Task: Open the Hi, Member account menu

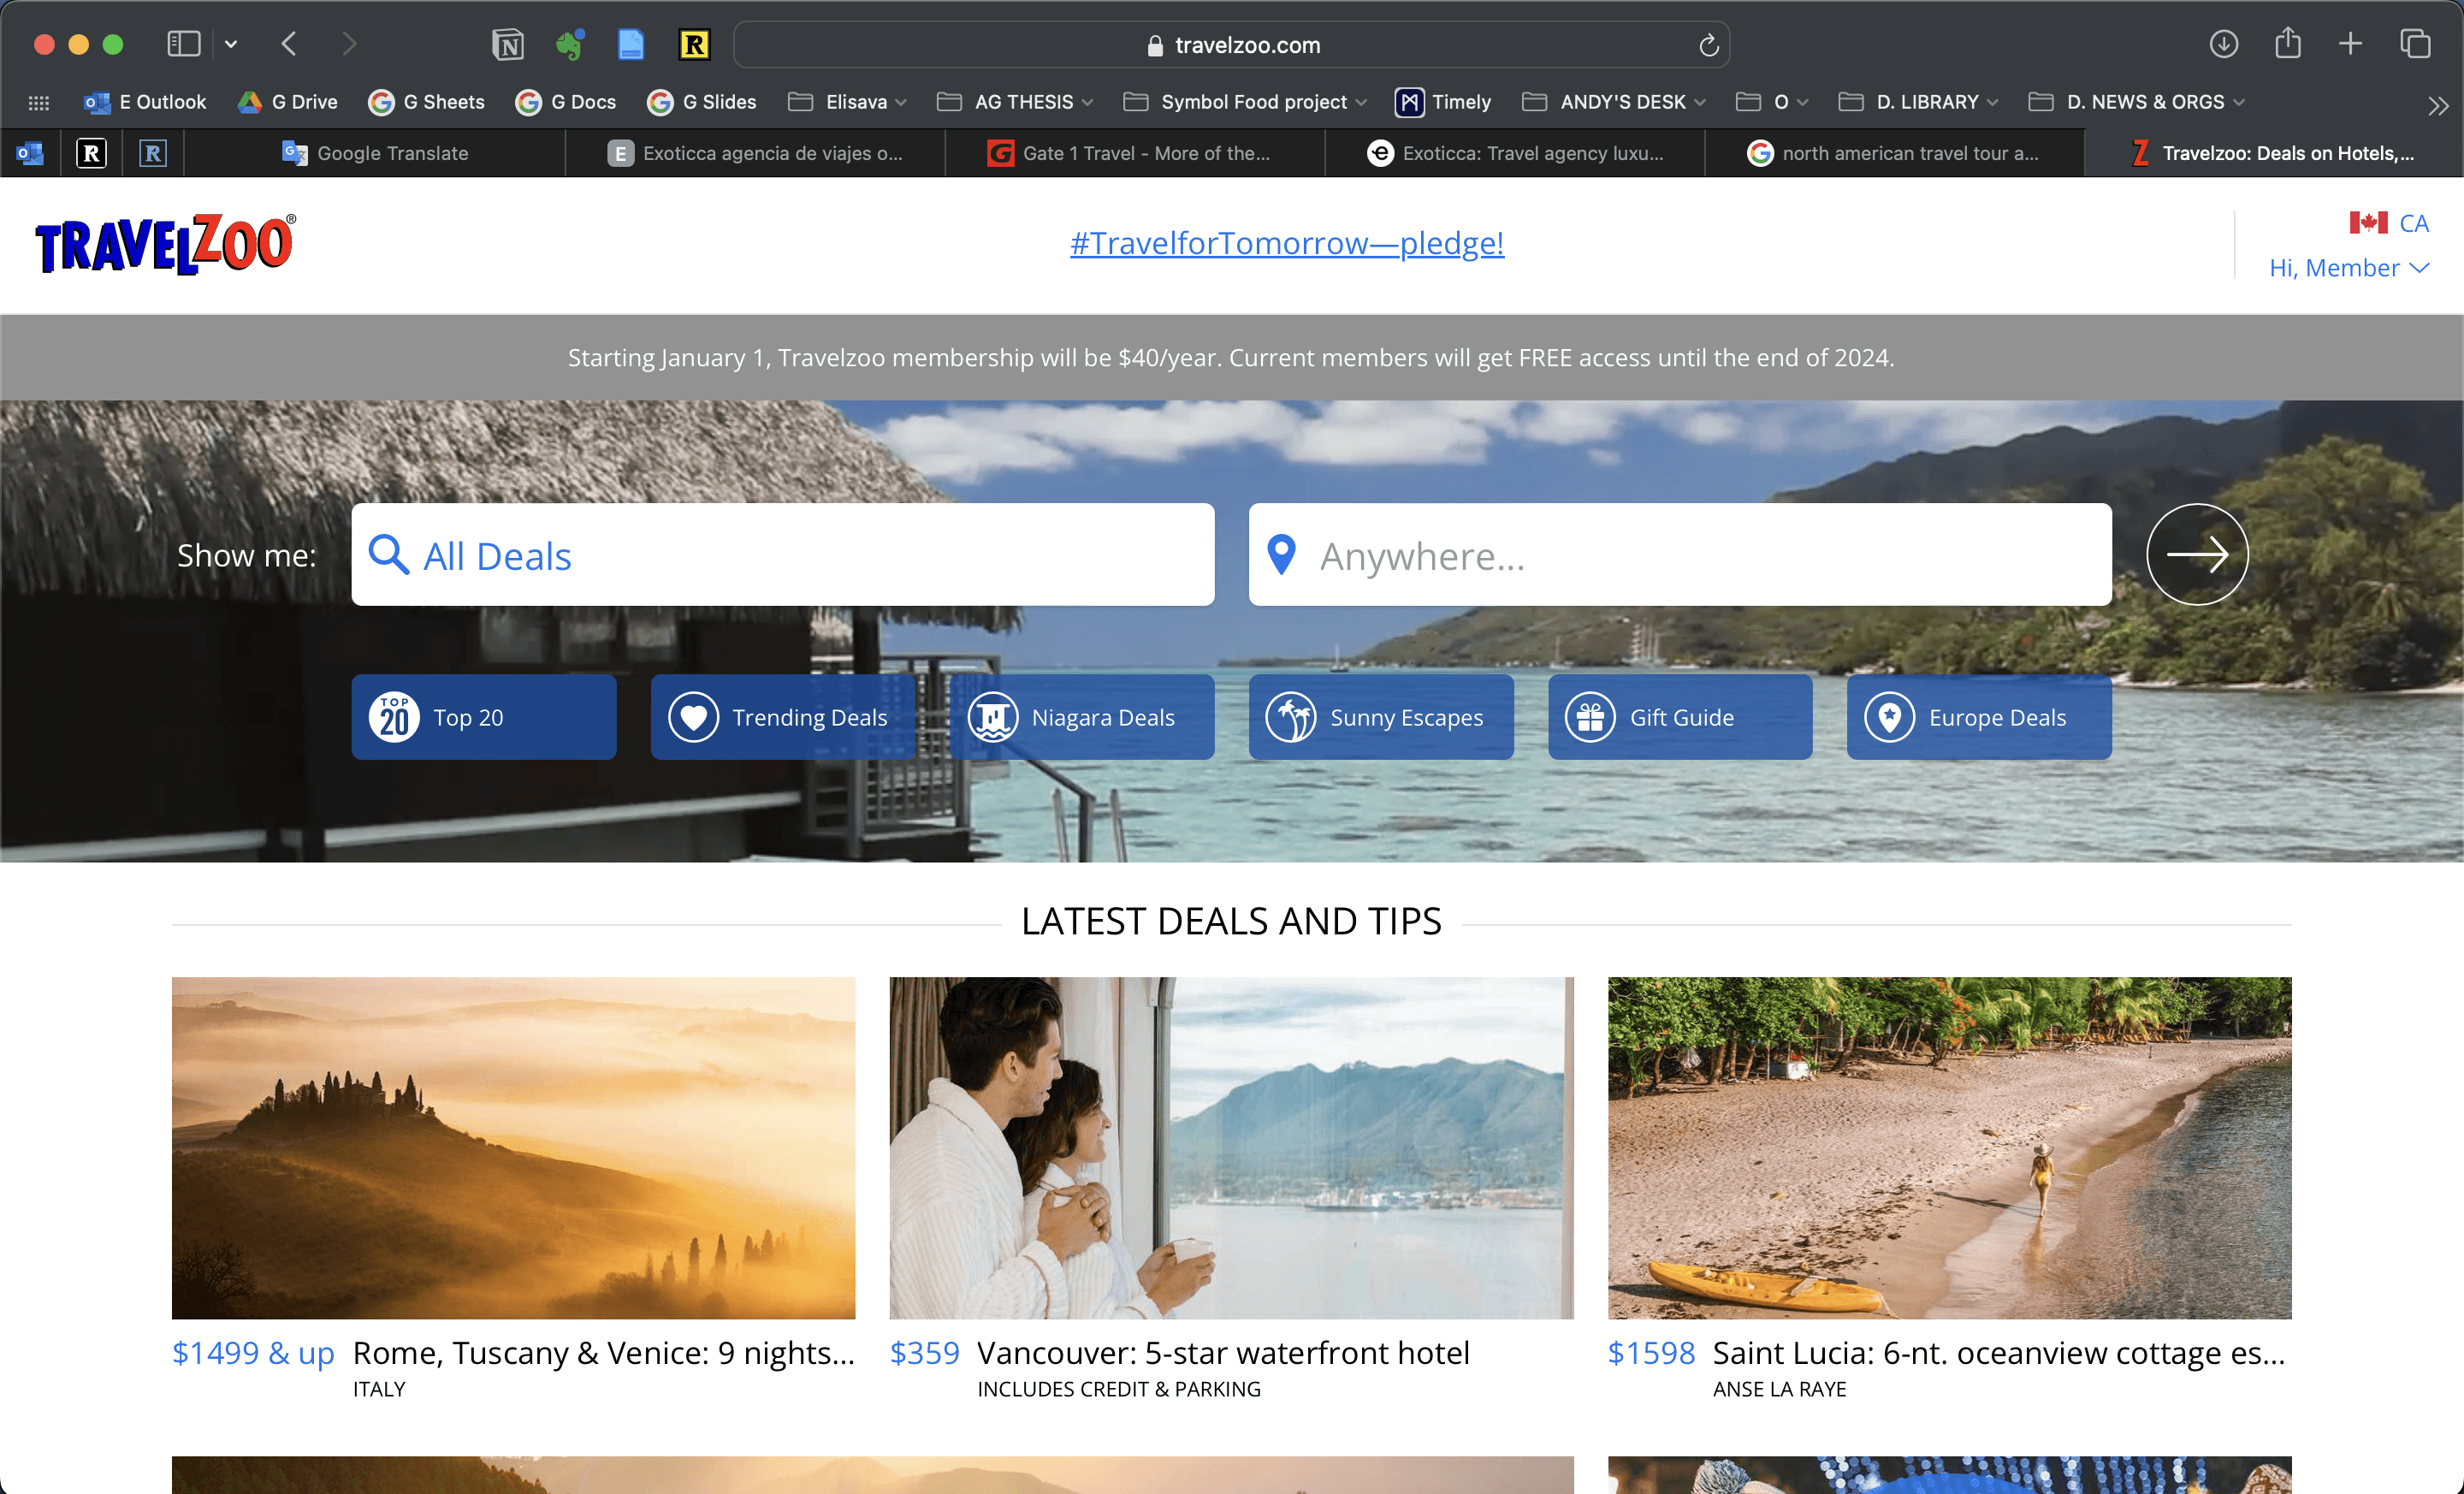Action: coord(2349,268)
